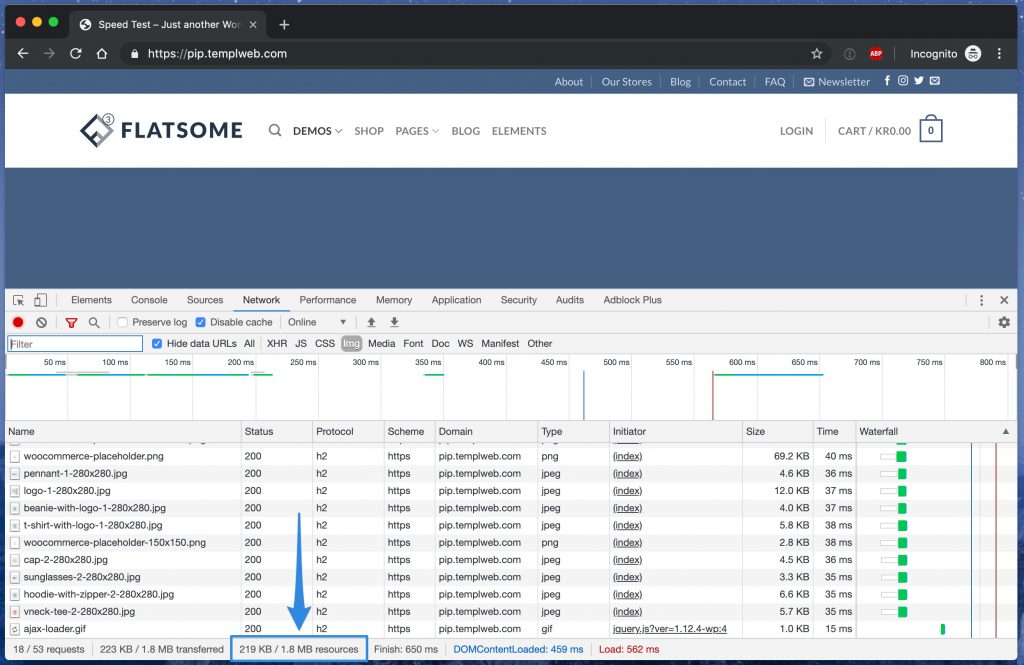Toggle the Img request filter
The image size is (1024, 665).
[351, 344]
